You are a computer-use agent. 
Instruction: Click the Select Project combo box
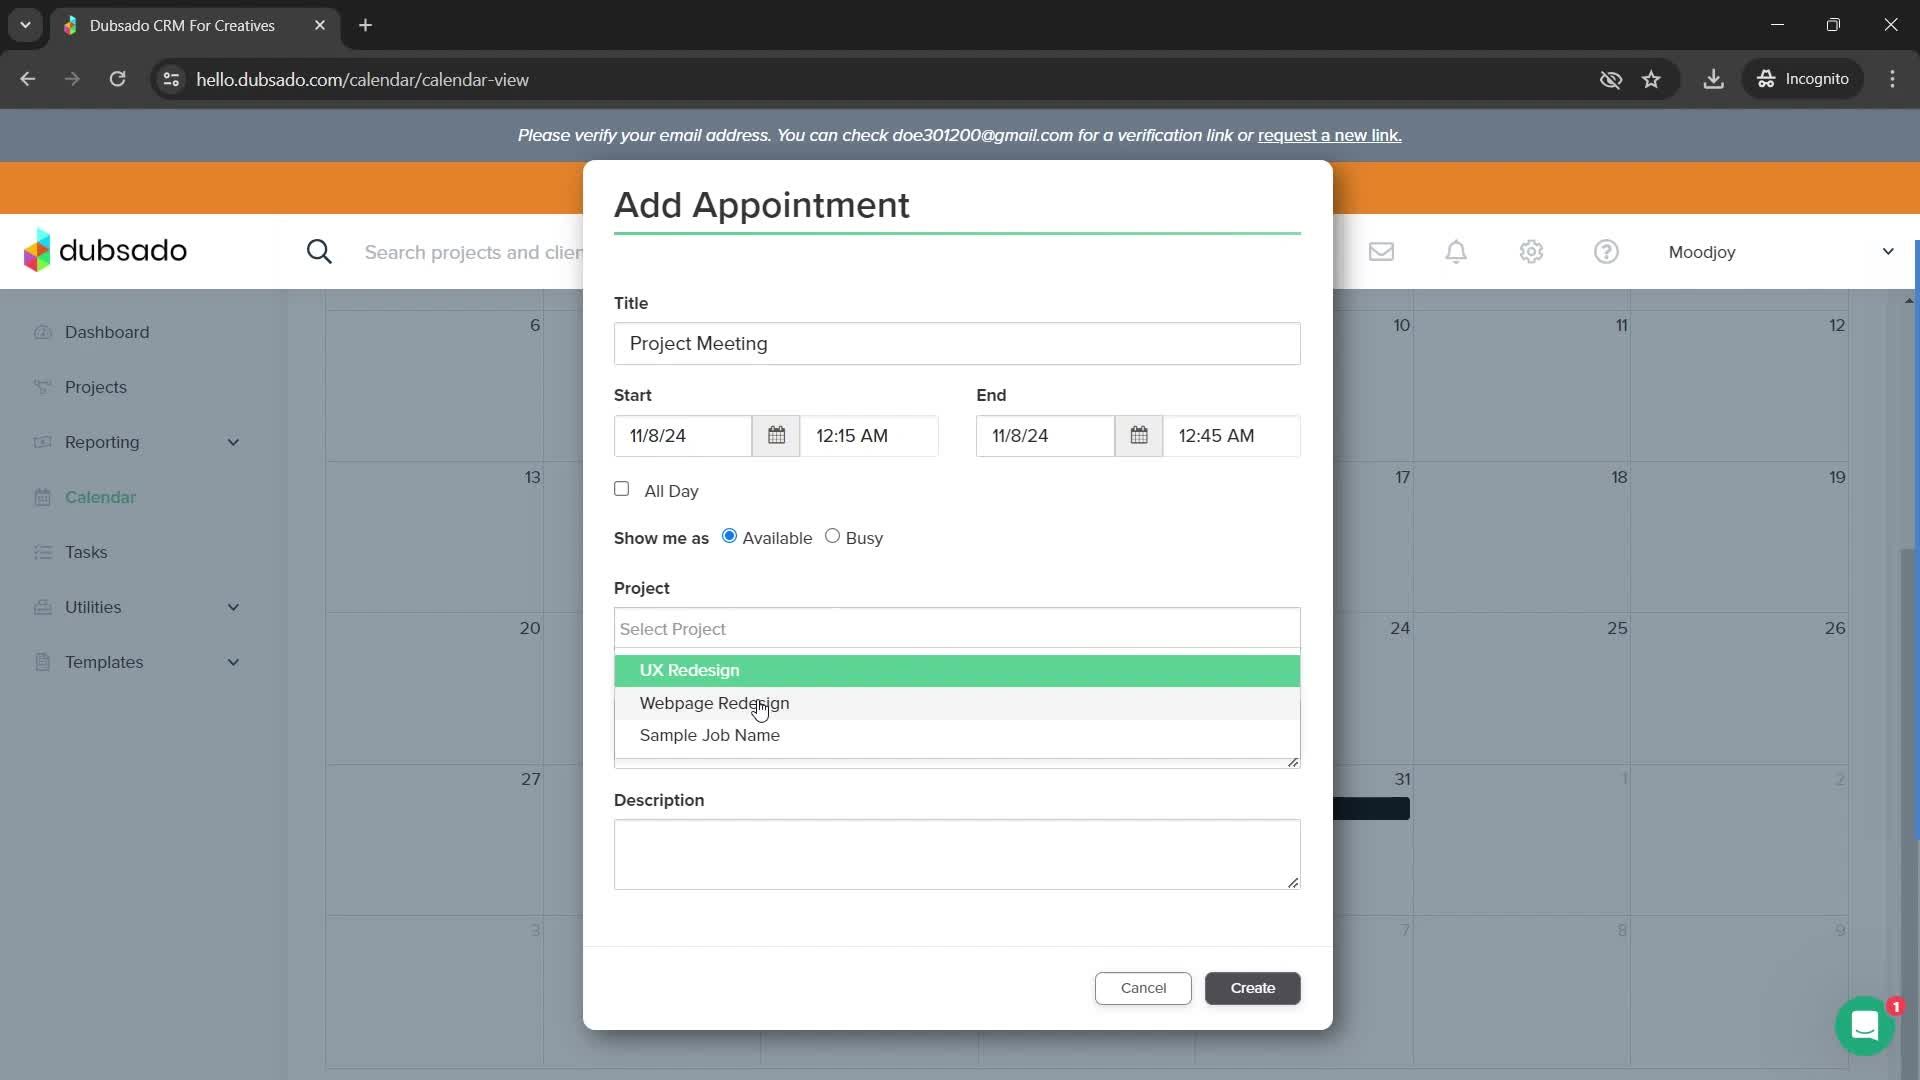point(957,629)
